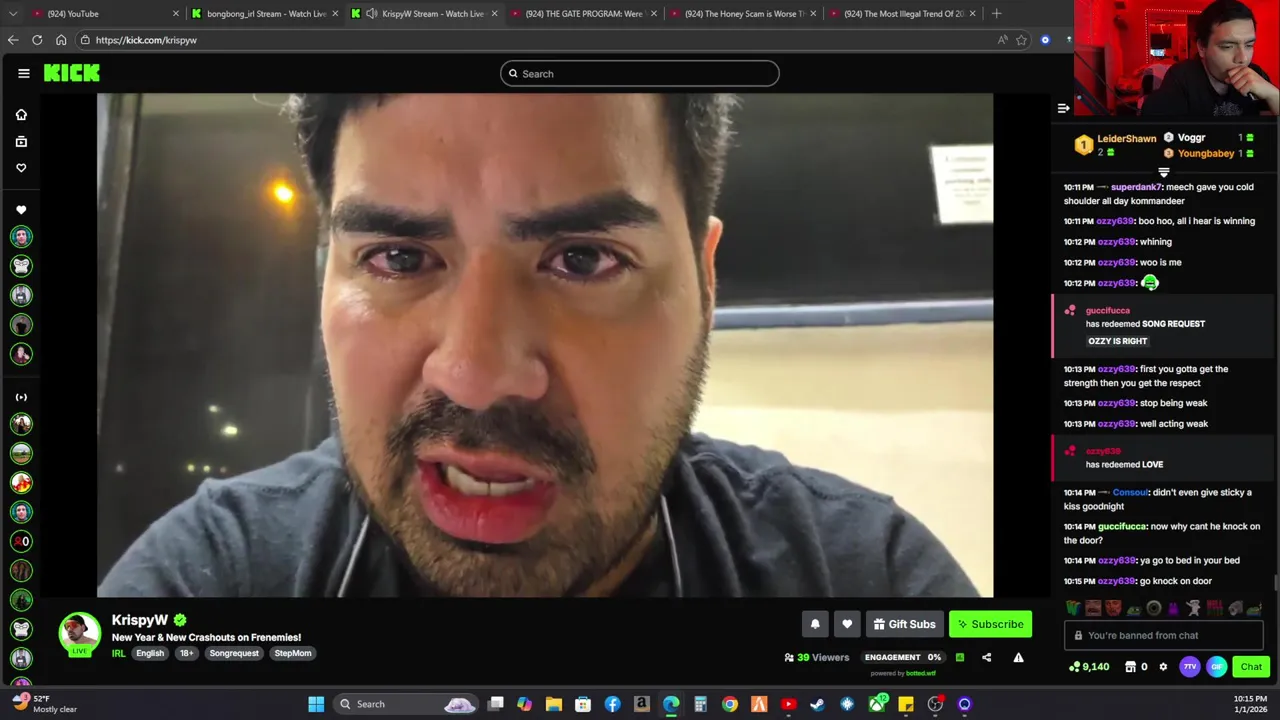Click guccifucca username in chat message
This screenshot has height=720, width=1280.
pyautogui.click(x=1122, y=527)
